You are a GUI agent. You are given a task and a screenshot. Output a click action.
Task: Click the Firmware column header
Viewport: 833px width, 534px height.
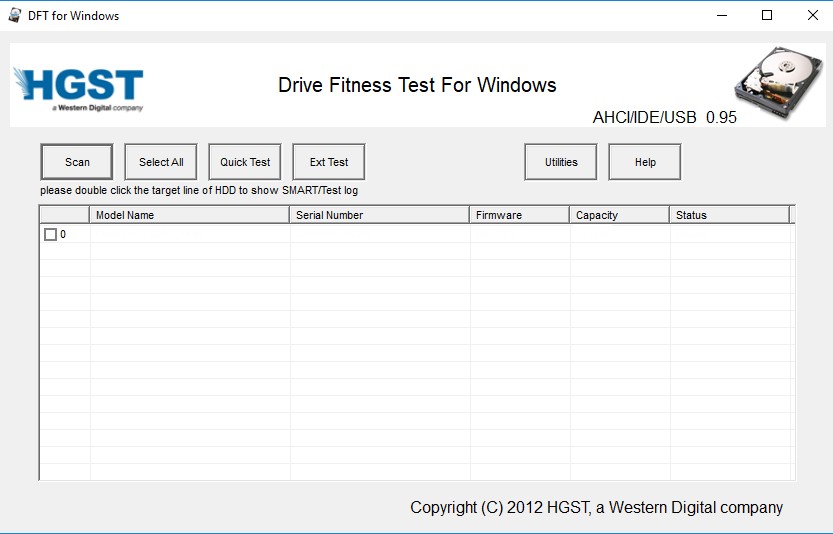(x=520, y=215)
